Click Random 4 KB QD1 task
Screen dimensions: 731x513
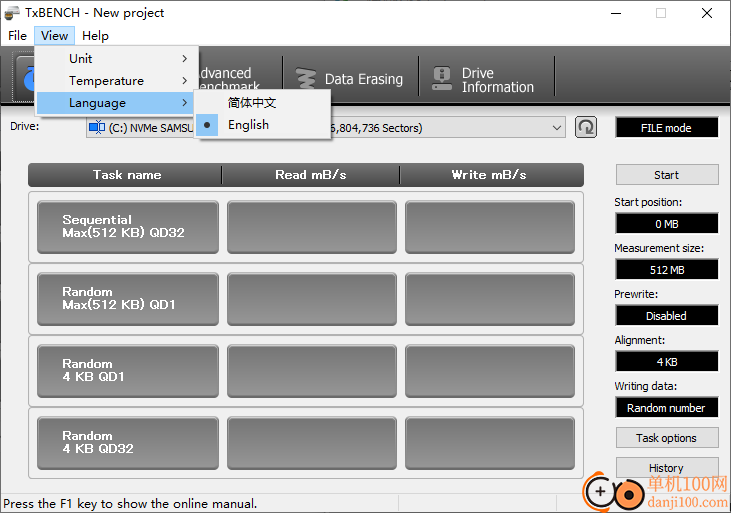pos(128,371)
